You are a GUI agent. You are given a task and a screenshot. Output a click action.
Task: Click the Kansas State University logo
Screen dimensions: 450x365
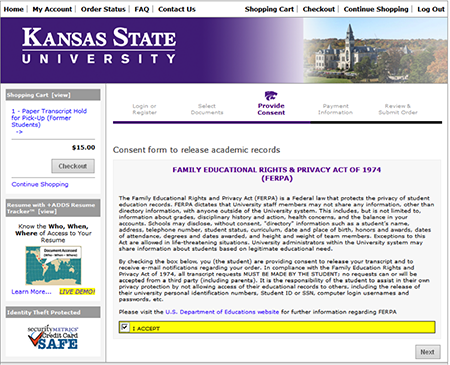99,46
